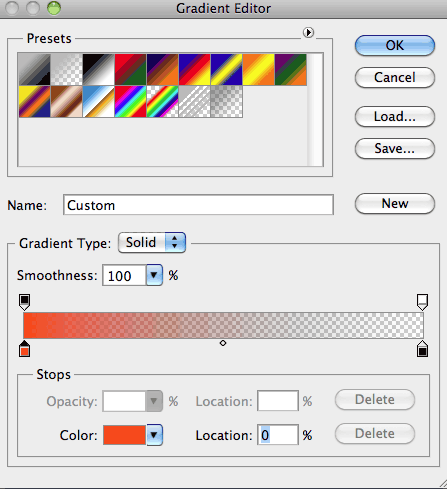Select the left black opacity stop
The height and width of the screenshot is (489, 447).
(24, 302)
